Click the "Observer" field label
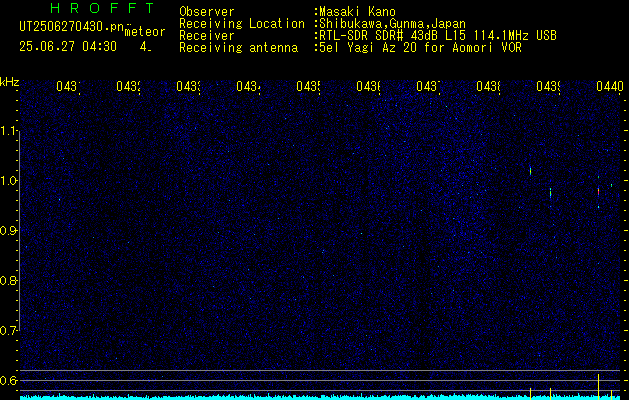The width and height of the screenshot is (629, 400). click(x=207, y=12)
